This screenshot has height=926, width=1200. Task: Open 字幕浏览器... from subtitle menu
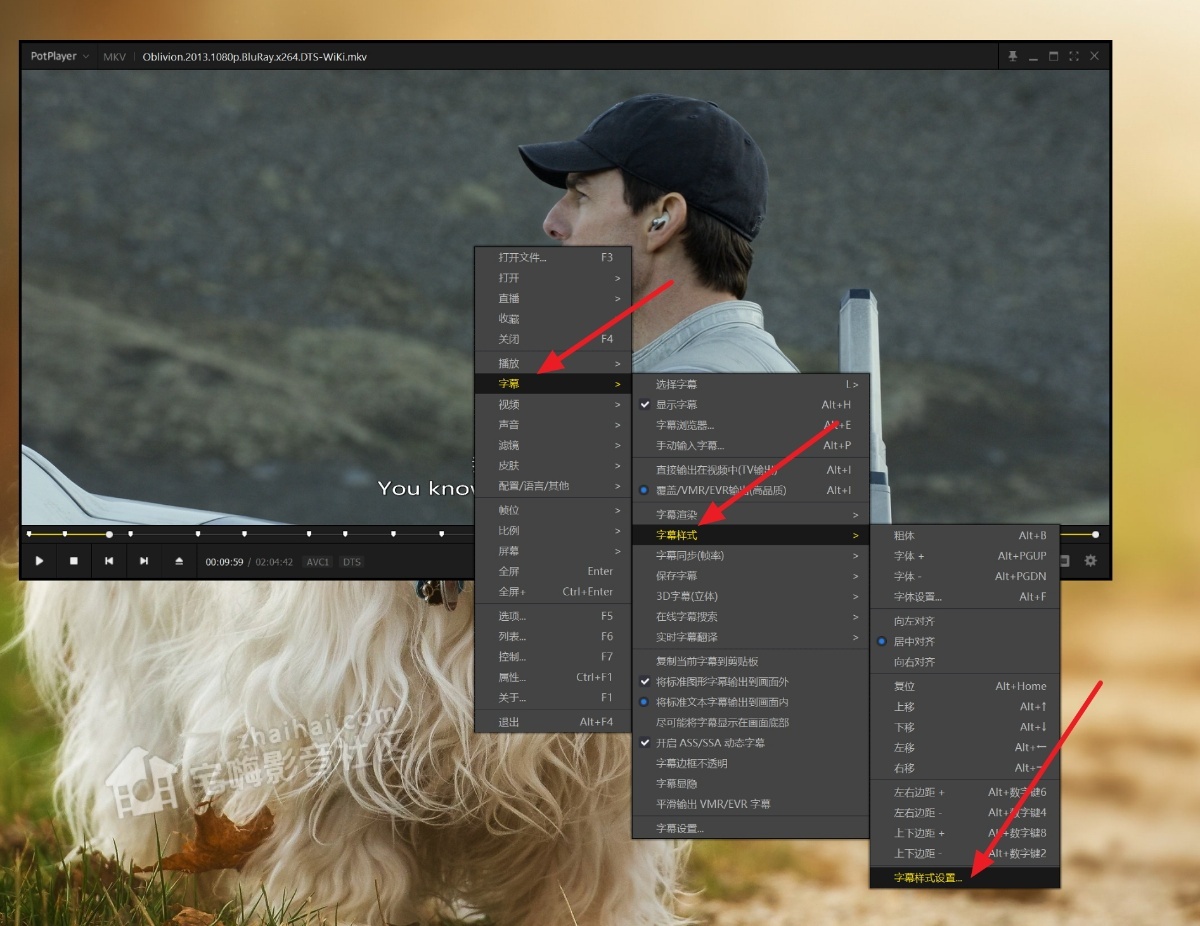pos(751,425)
